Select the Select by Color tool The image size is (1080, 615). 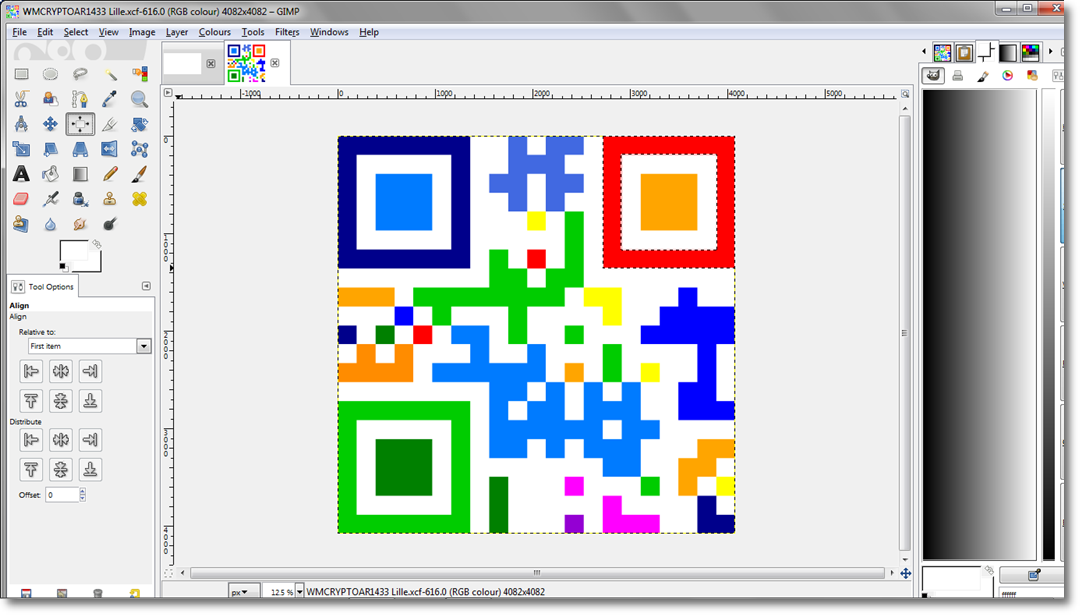point(139,74)
